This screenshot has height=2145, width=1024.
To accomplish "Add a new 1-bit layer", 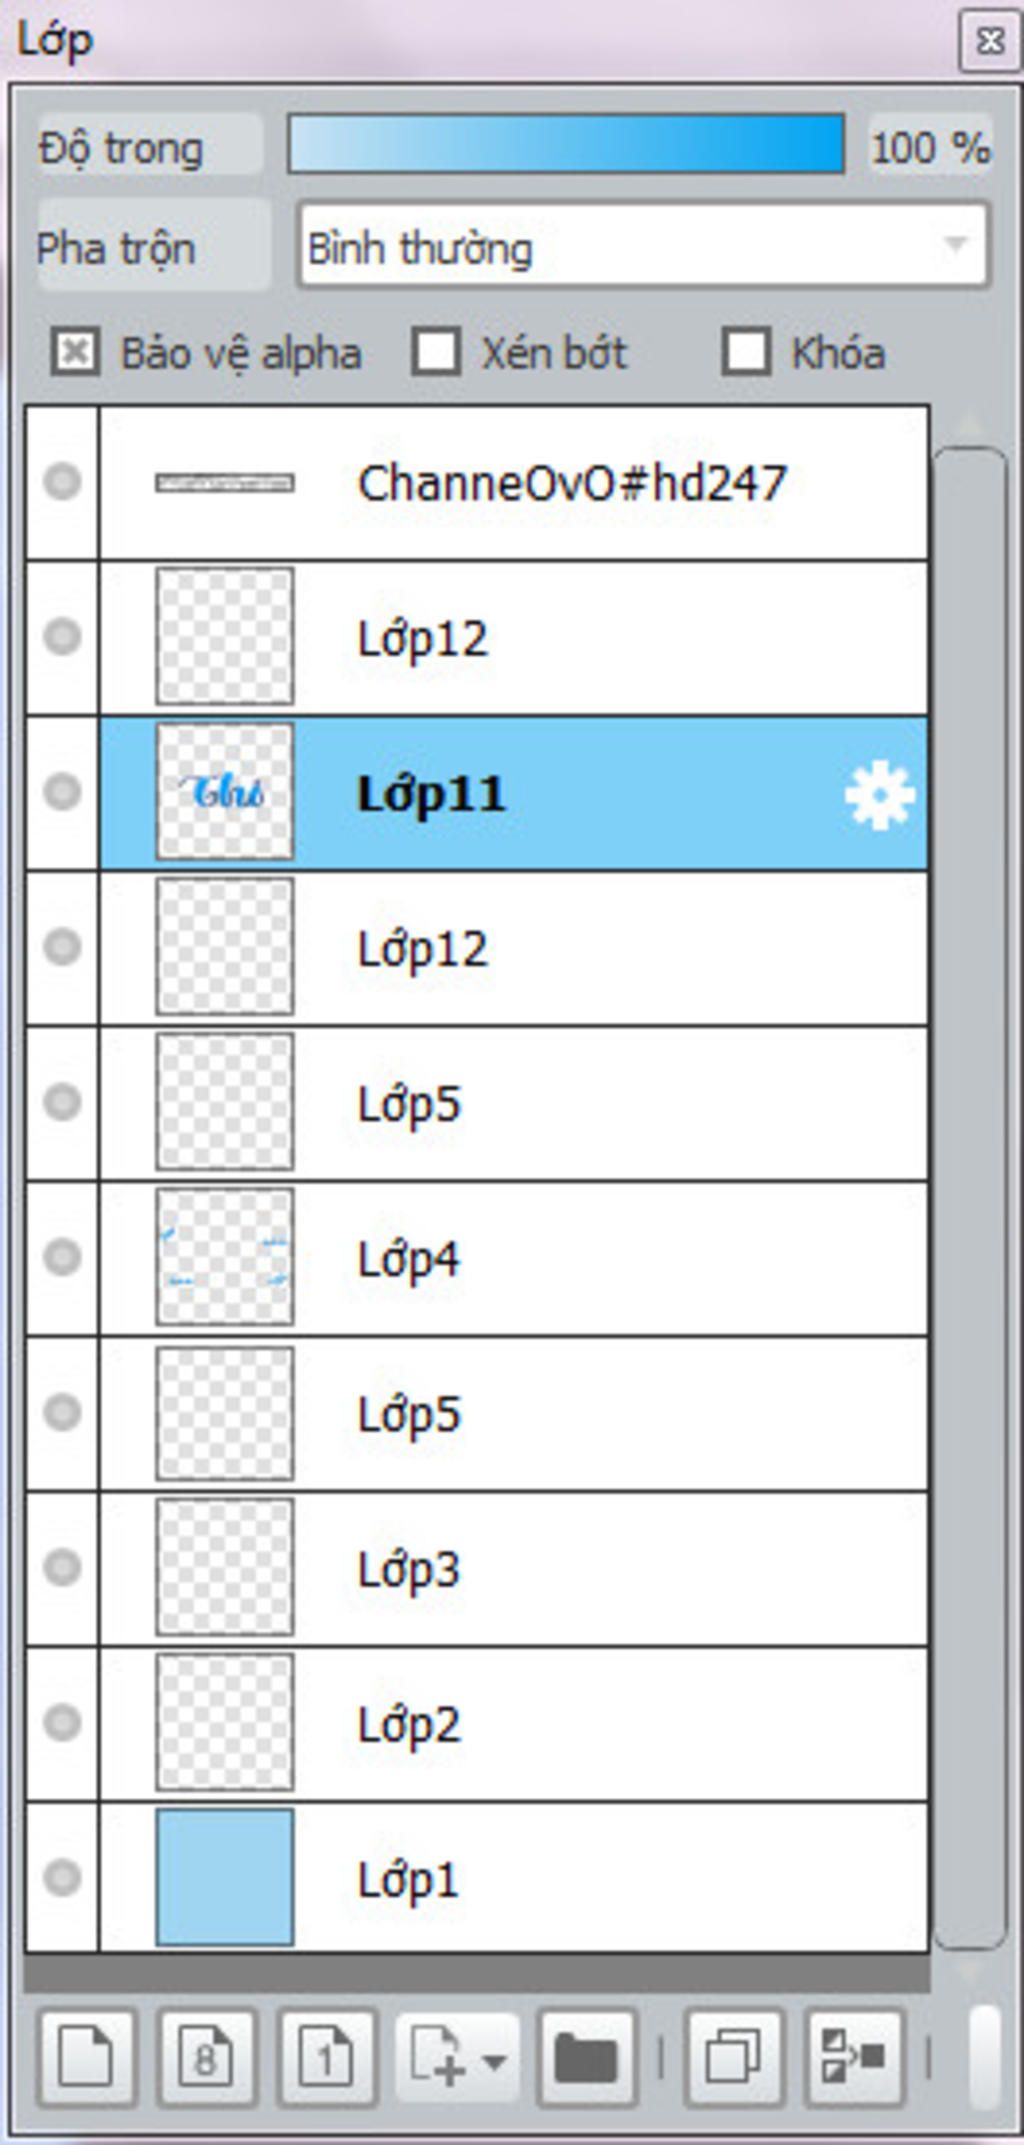I will [327, 2058].
